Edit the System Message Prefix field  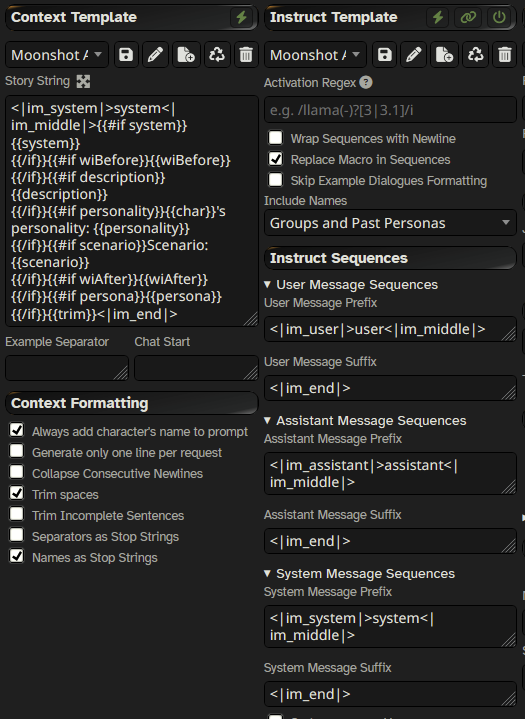390,626
